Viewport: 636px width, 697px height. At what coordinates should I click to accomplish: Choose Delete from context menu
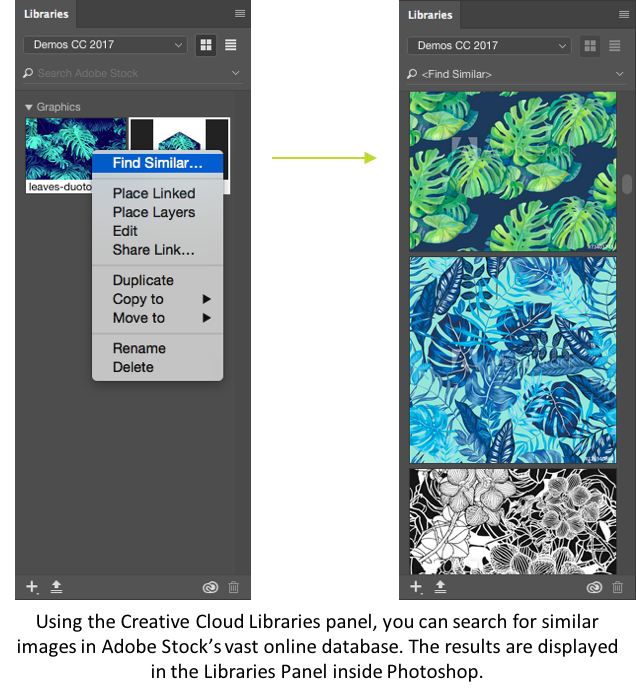pos(157,367)
